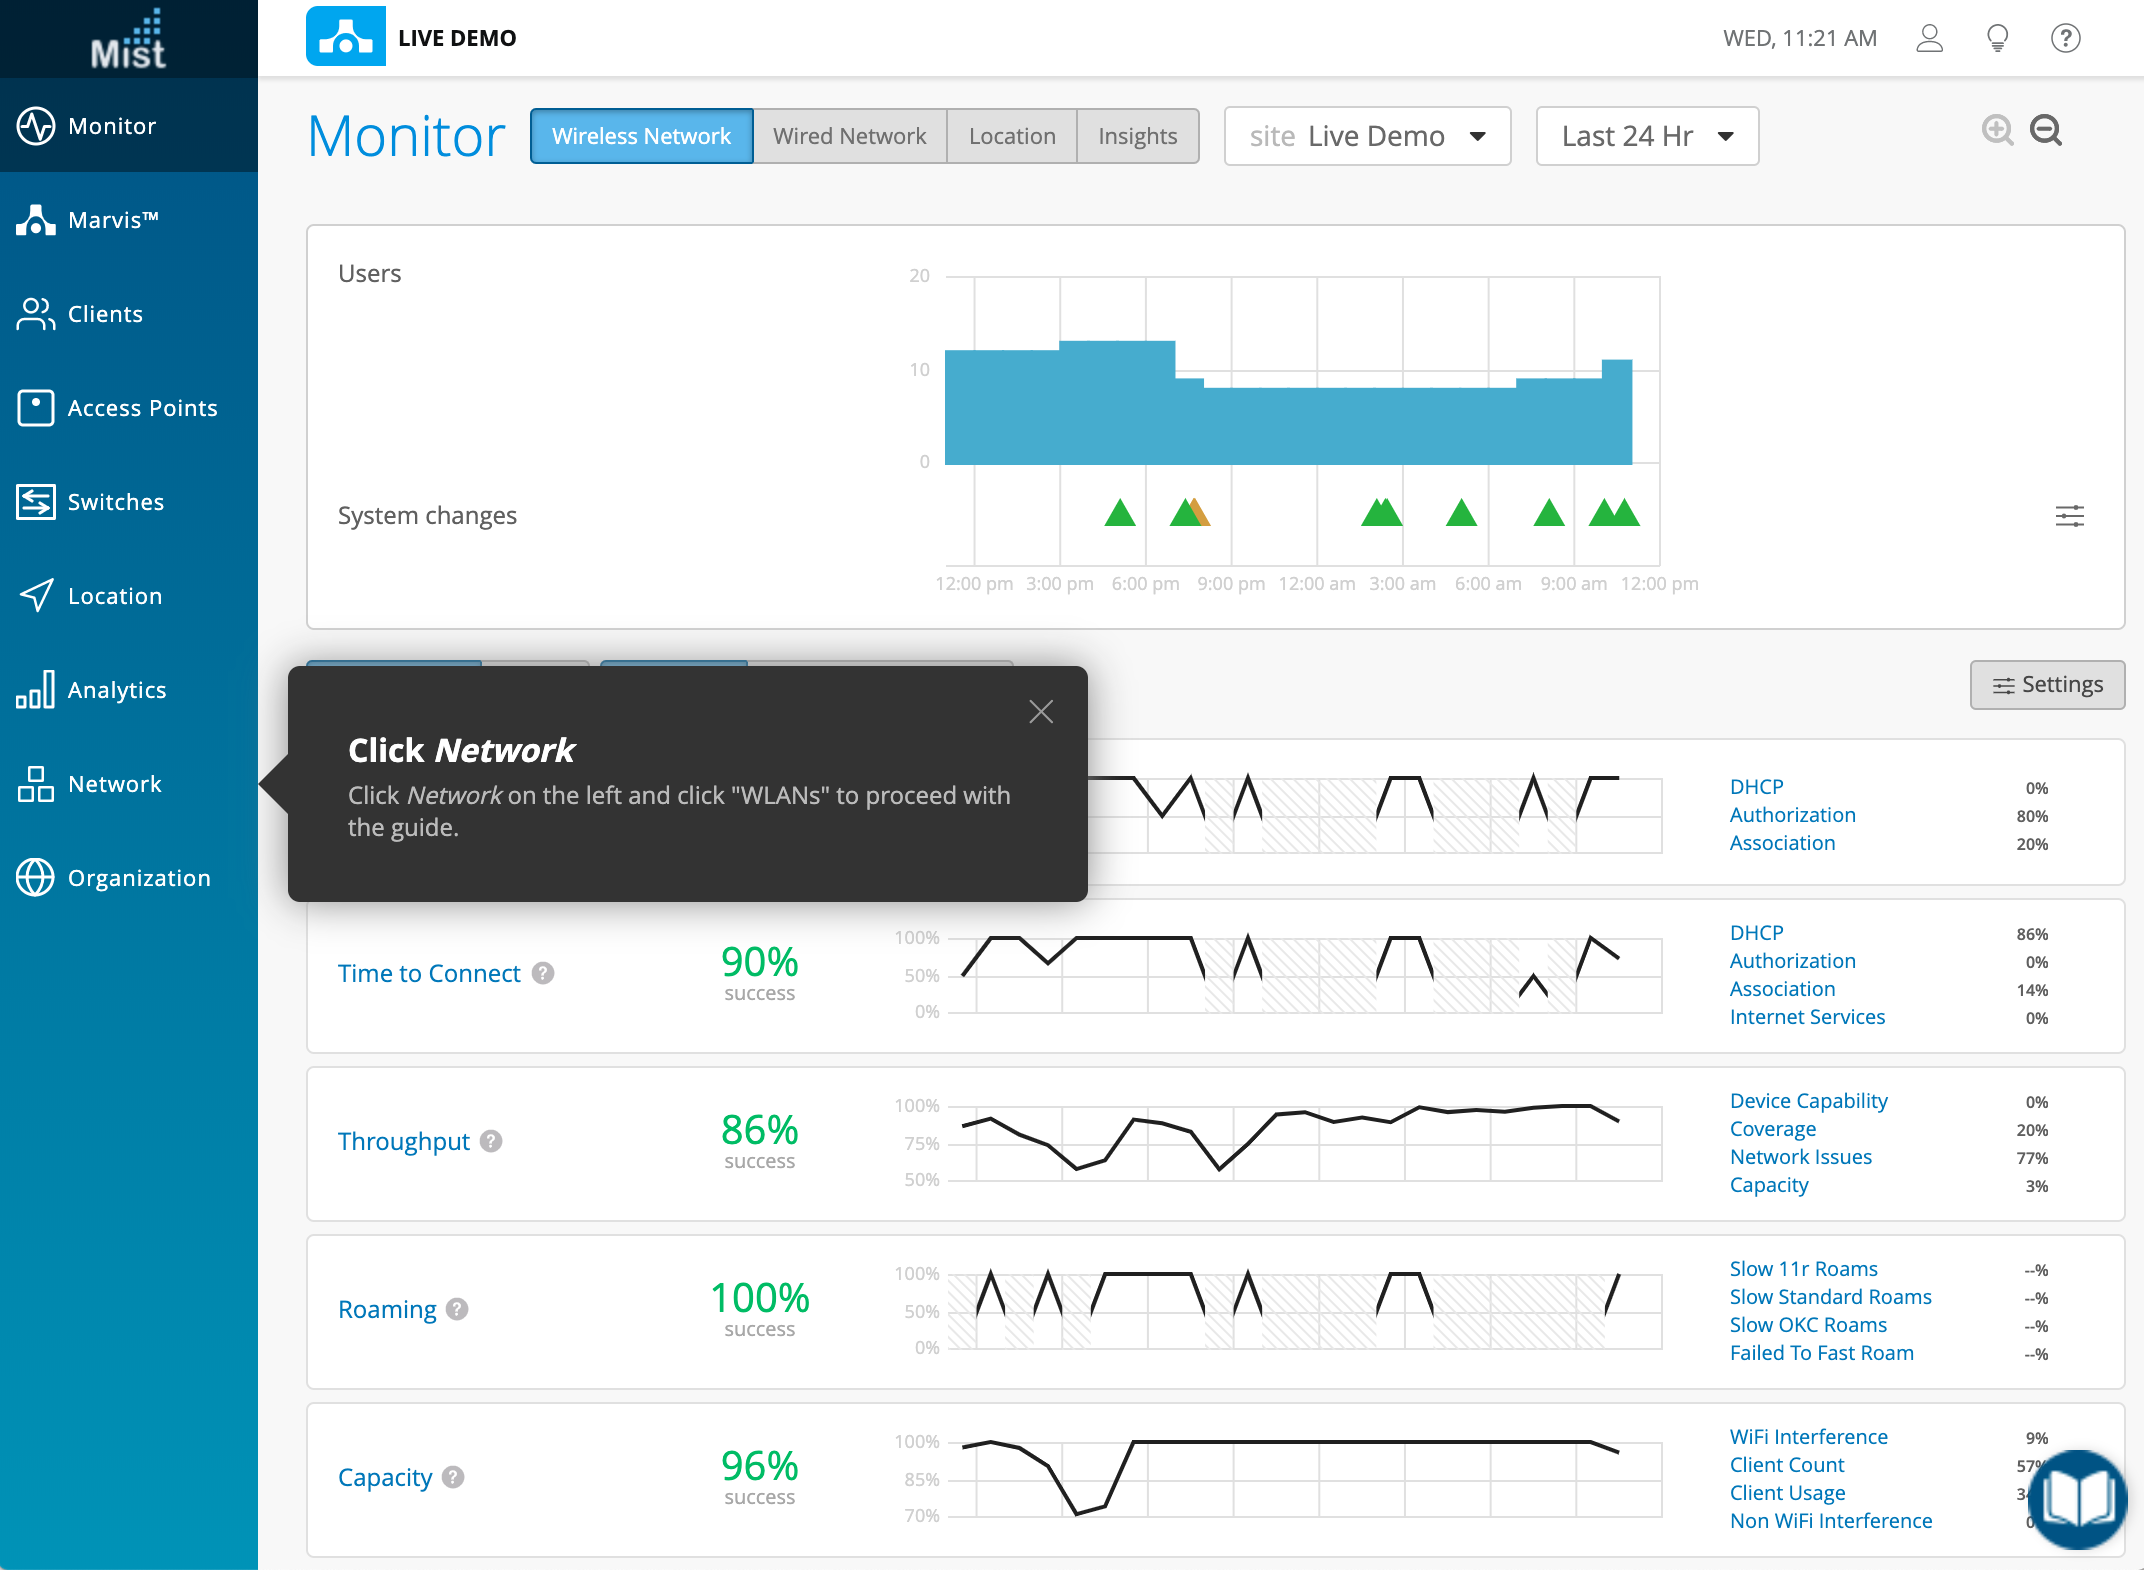
Task: Open Network in the left sidebar
Action: [114, 784]
